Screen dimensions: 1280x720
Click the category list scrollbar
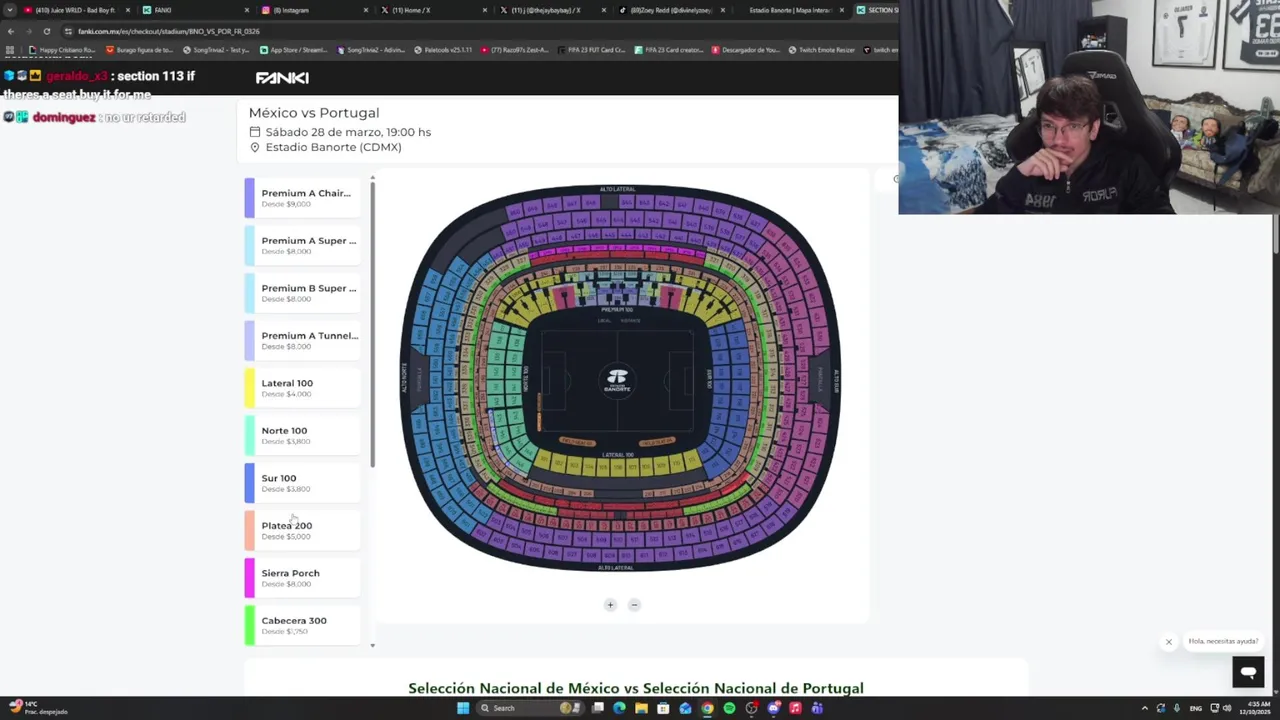pyautogui.click(x=372, y=325)
